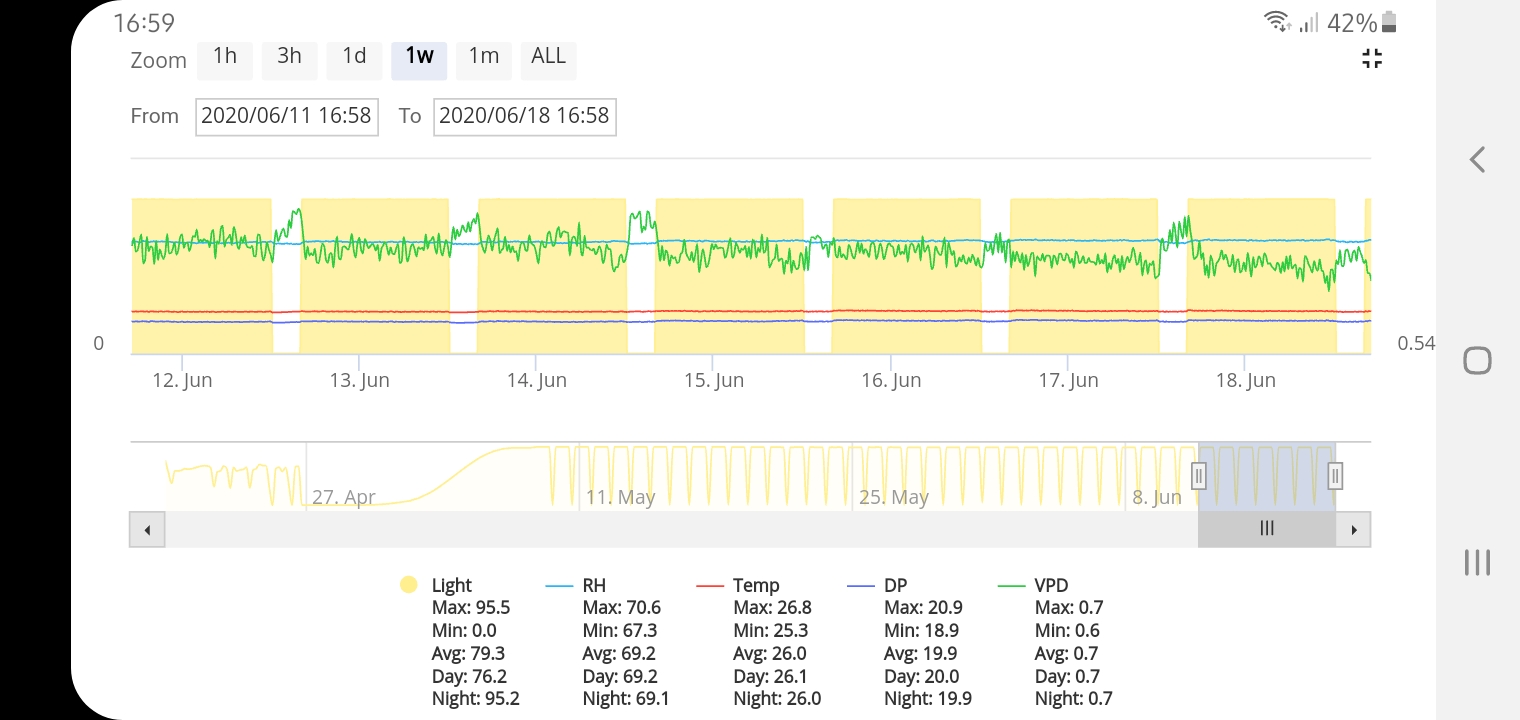Screen dimensions: 1520x720
Task: Click the 25. May navigator label
Action: pos(894,497)
